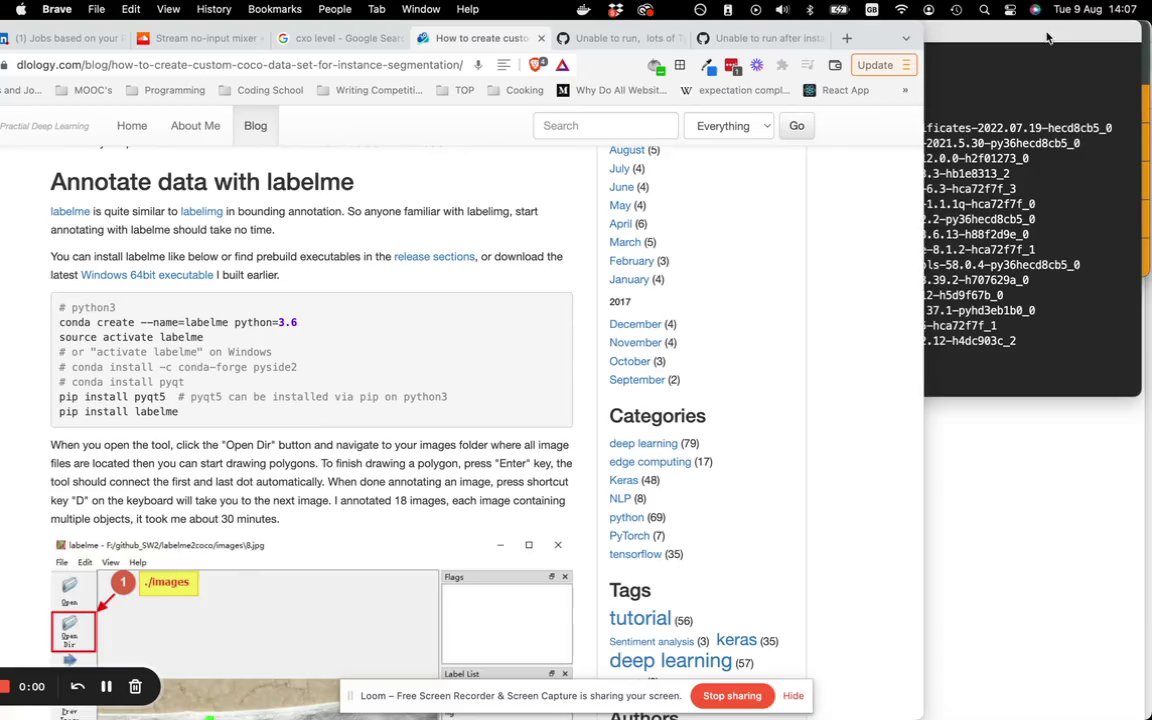1152x720 pixels.
Task: Toggle reader mode icon in address bar
Action: (503, 65)
